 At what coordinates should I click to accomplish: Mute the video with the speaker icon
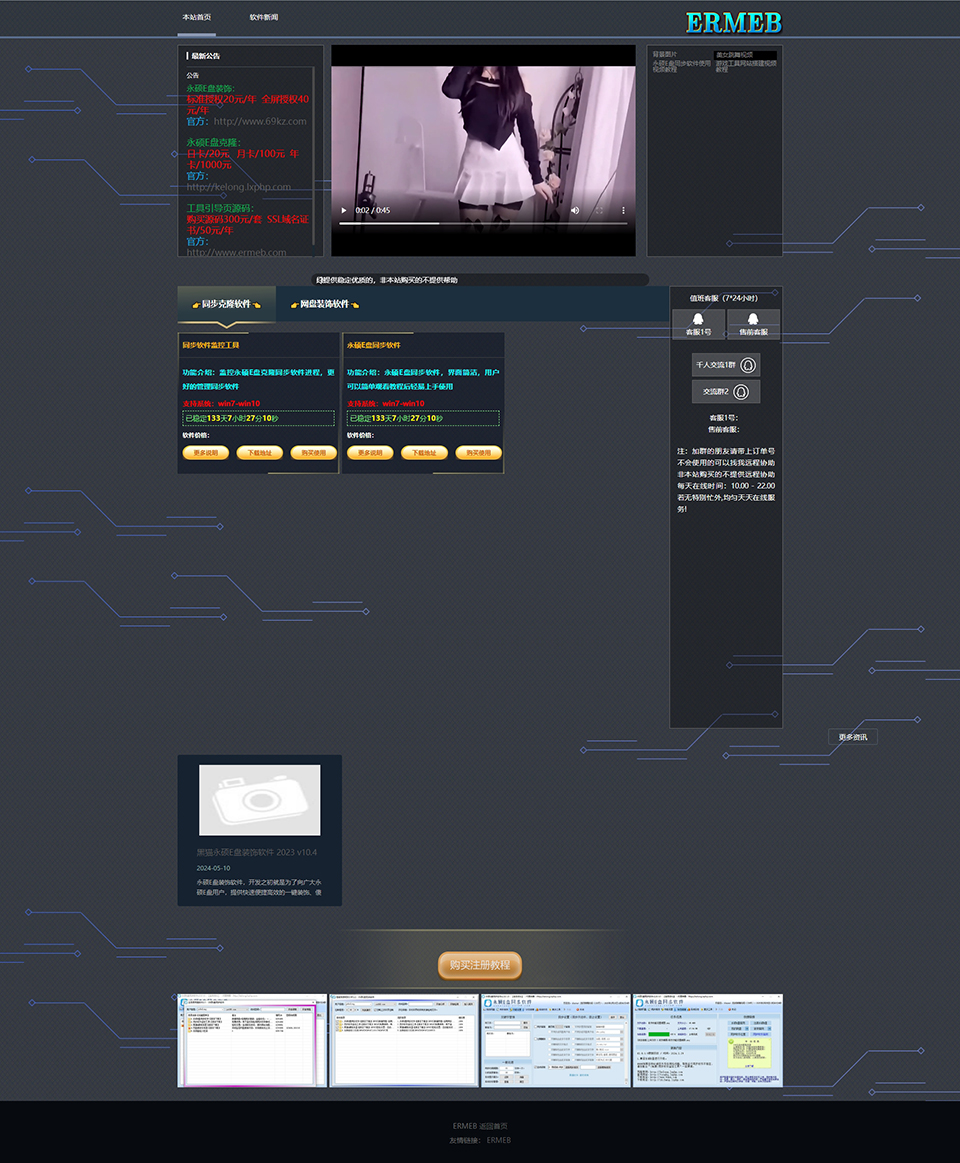point(575,211)
